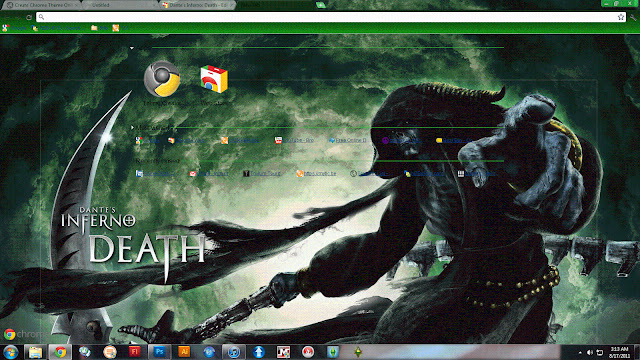Show hidden system tray icons
The image size is (640, 360).
point(580,352)
